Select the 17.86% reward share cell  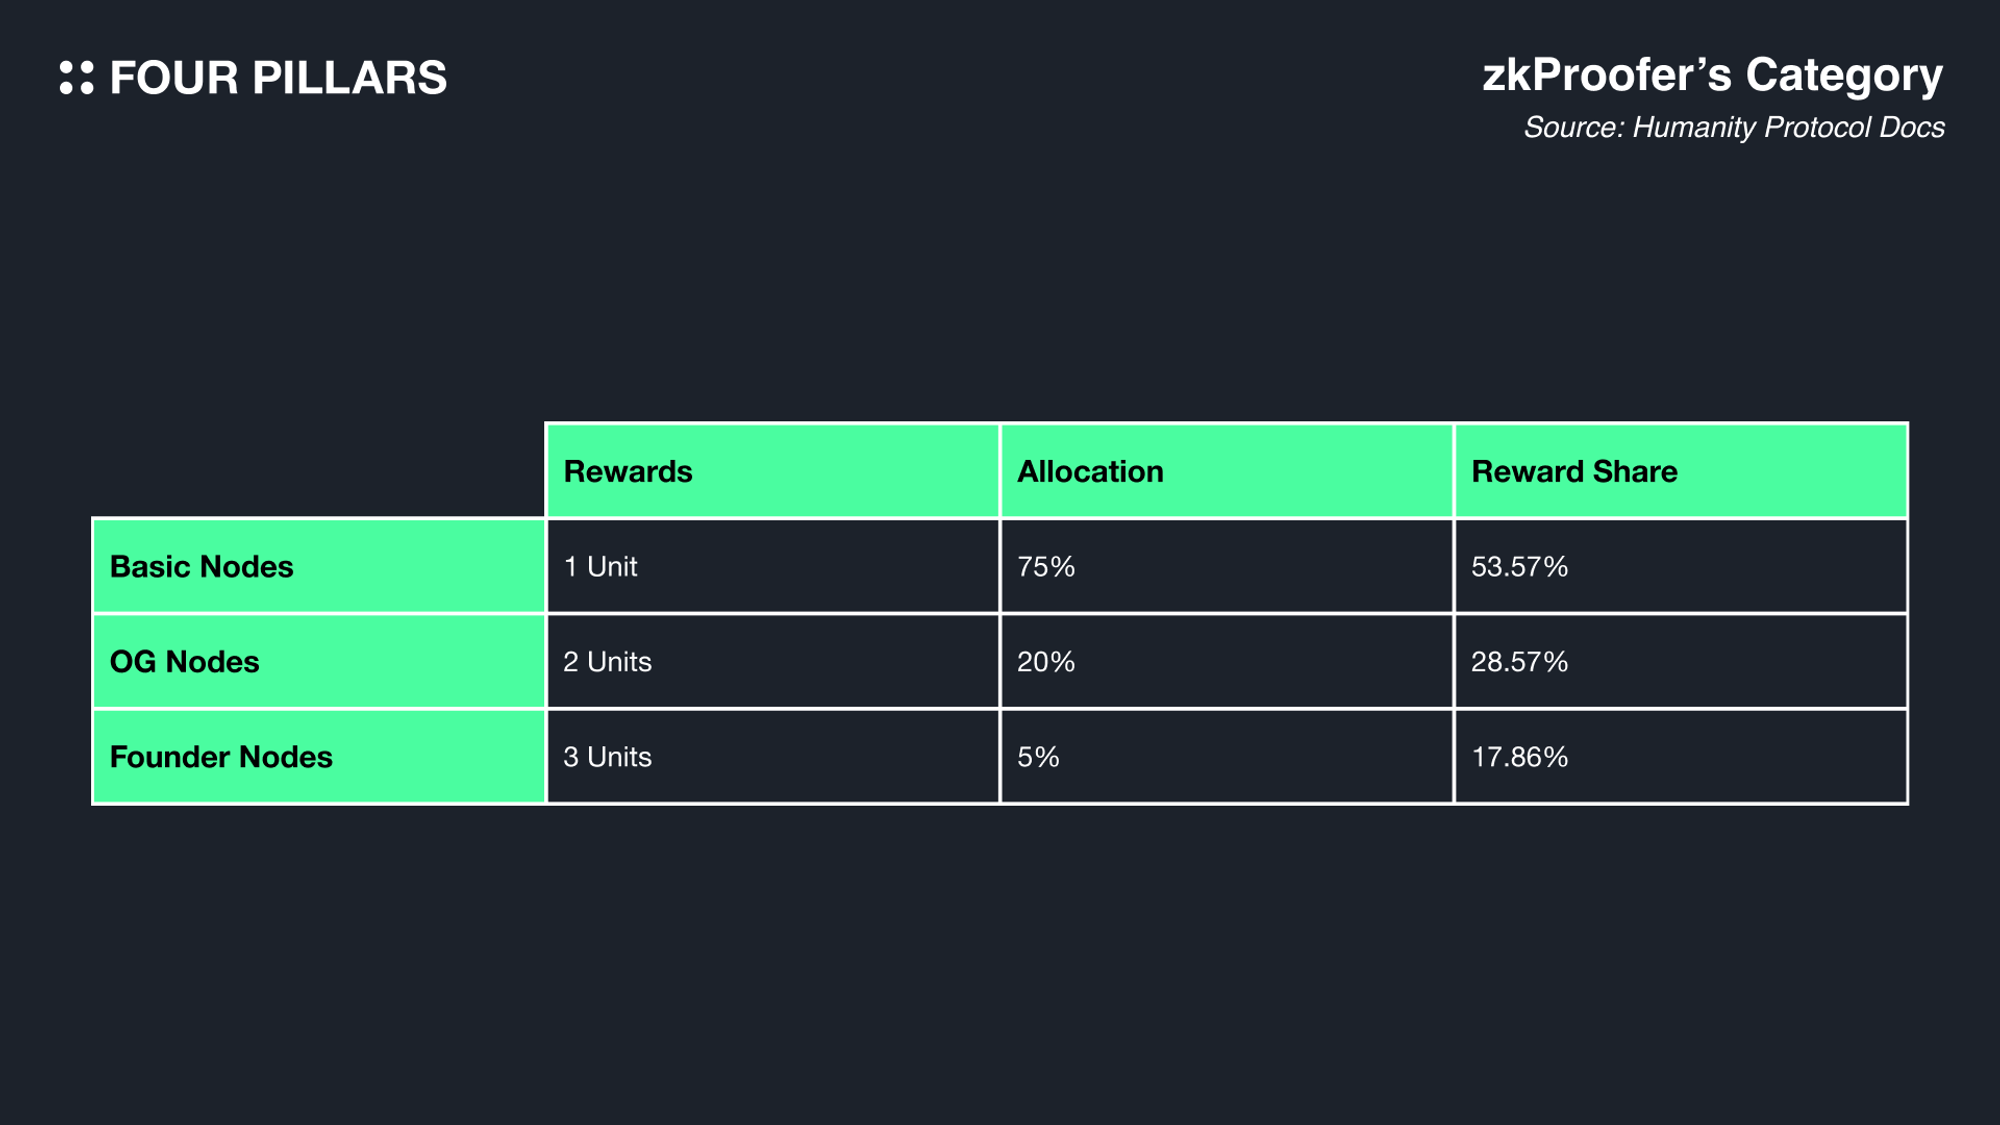click(x=1519, y=757)
